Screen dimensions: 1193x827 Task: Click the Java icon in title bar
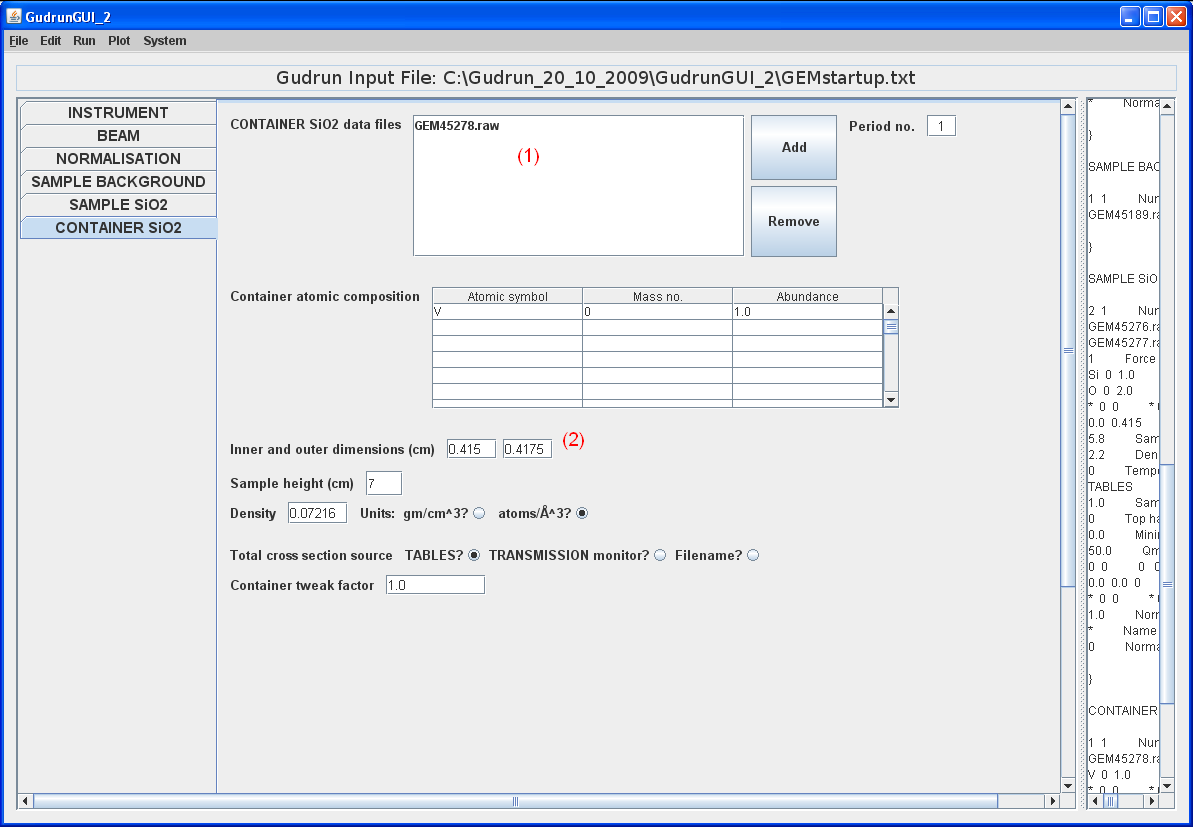(14, 16)
